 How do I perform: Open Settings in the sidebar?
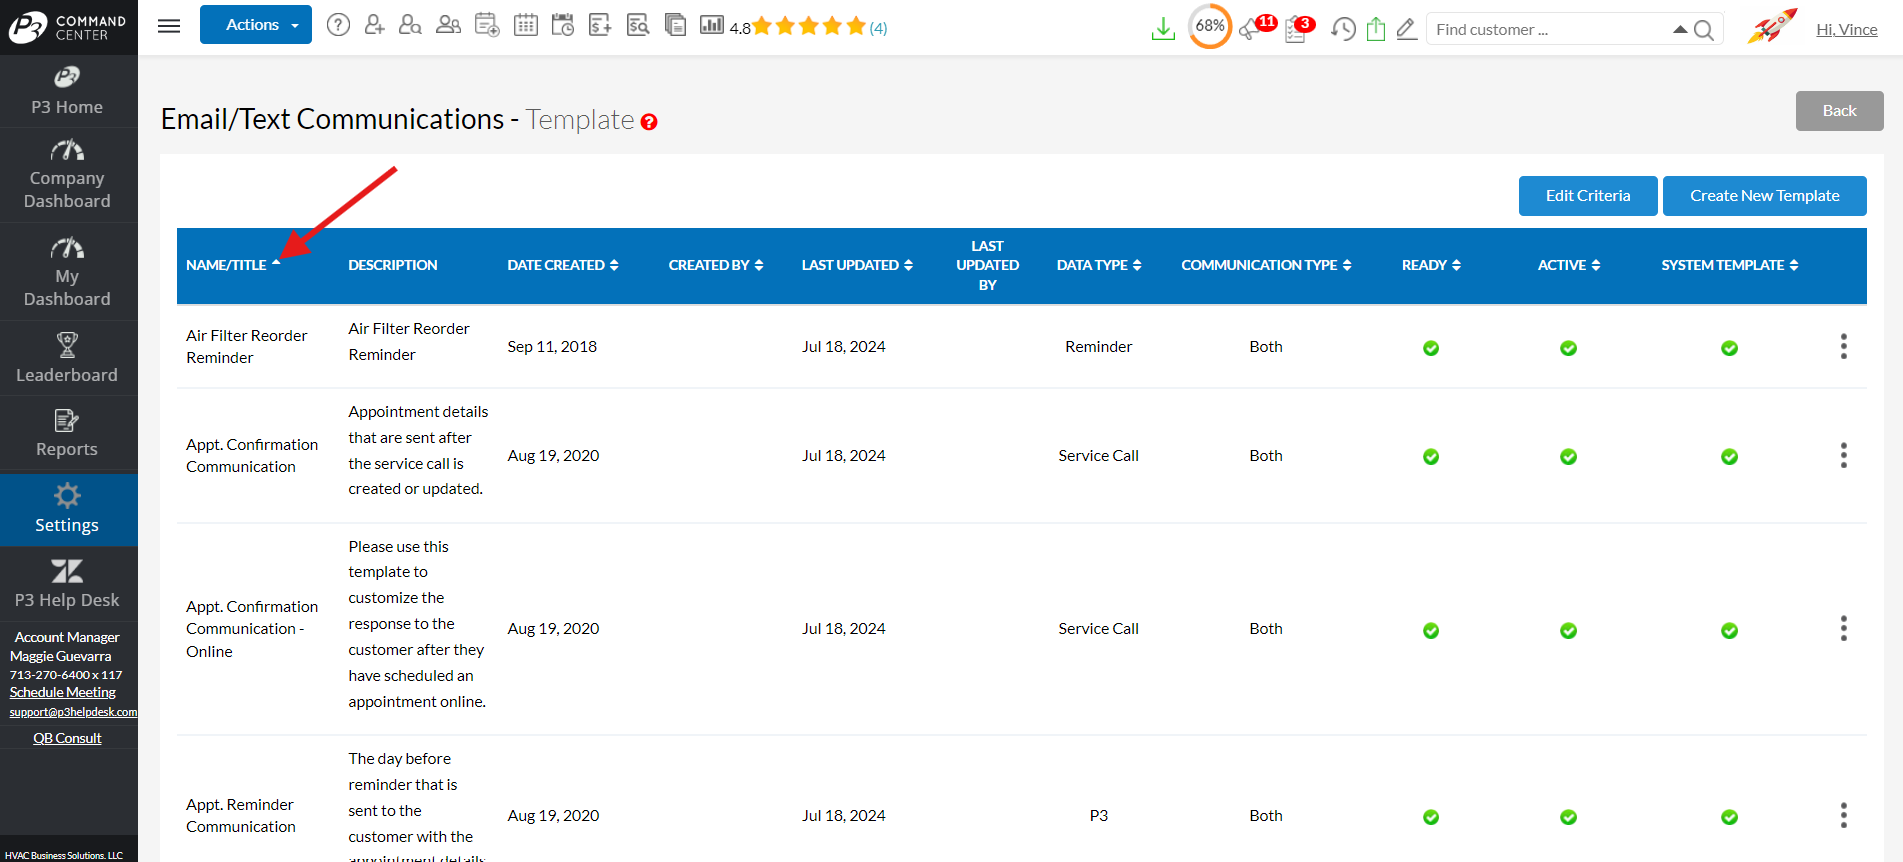pos(67,509)
